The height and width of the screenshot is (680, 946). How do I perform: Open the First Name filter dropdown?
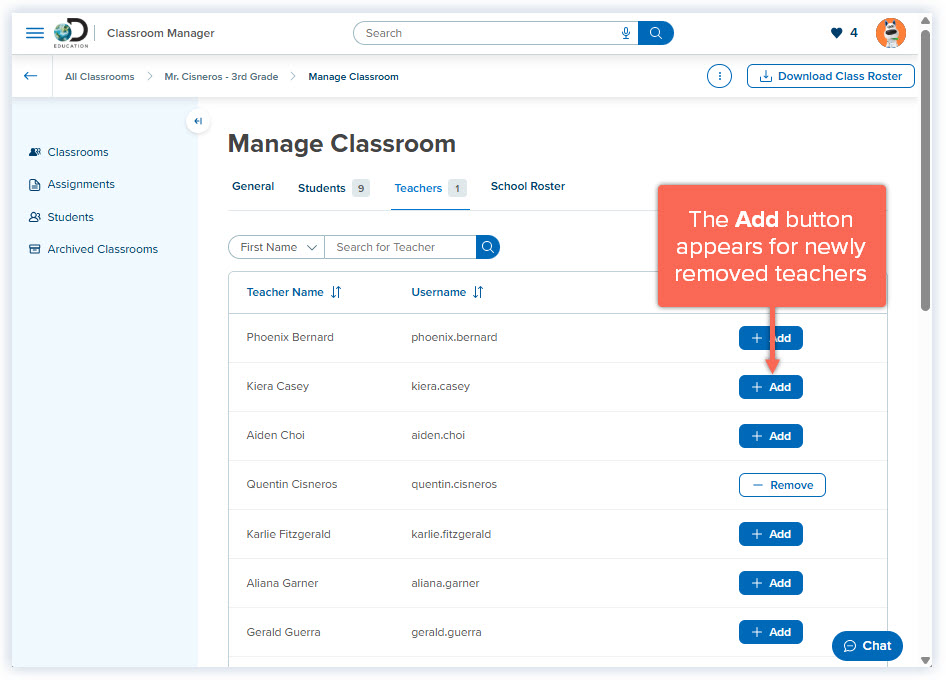[276, 246]
